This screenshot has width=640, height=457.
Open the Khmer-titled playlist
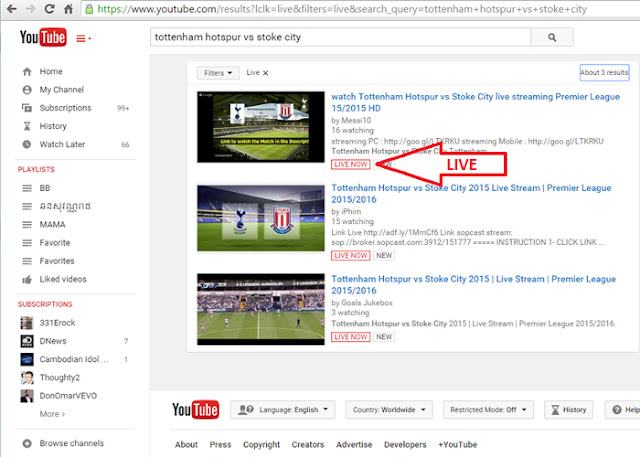click(65, 206)
